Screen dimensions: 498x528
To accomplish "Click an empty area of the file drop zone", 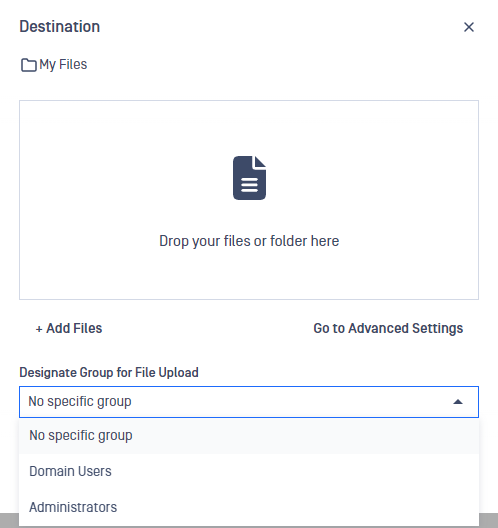I will click(x=101, y=152).
